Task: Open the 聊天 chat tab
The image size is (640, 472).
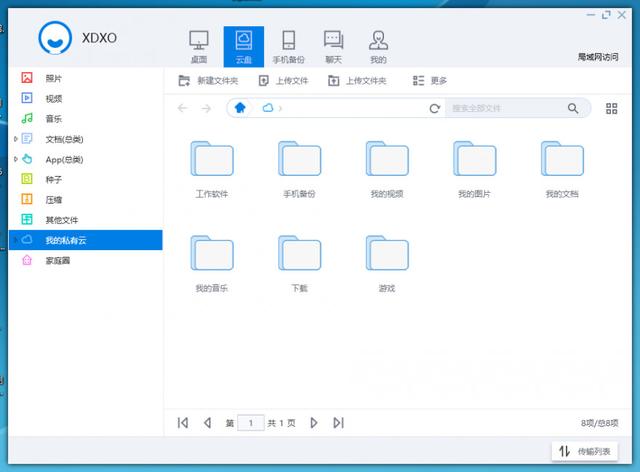Action: [333, 47]
